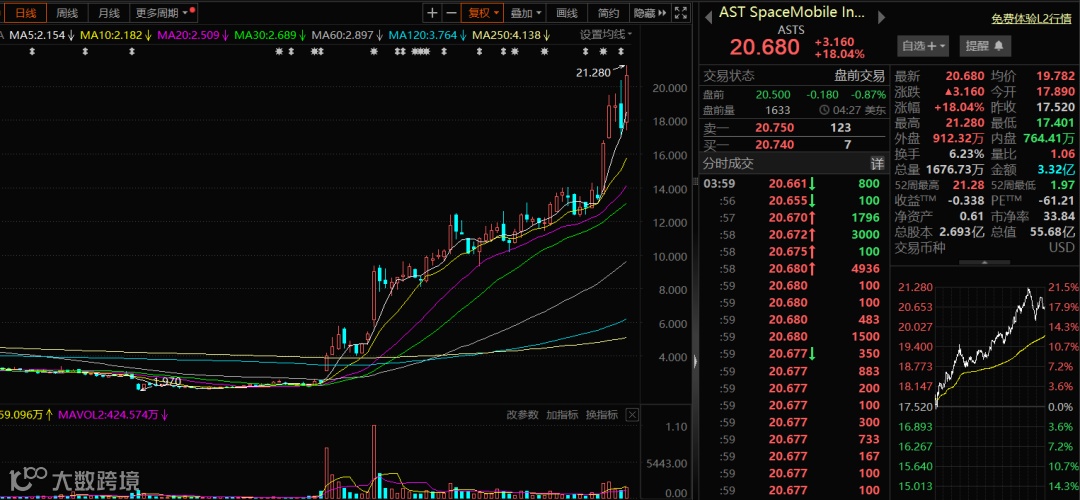Expand 更多周期 period dropdown
This screenshot has height=500, width=1080.
[x=164, y=12]
